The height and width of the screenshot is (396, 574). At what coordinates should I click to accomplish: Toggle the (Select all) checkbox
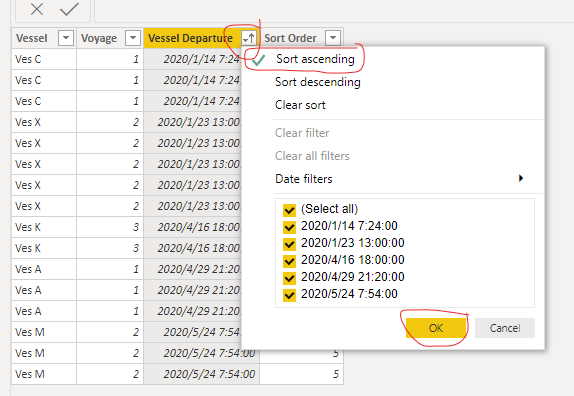tap(289, 210)
